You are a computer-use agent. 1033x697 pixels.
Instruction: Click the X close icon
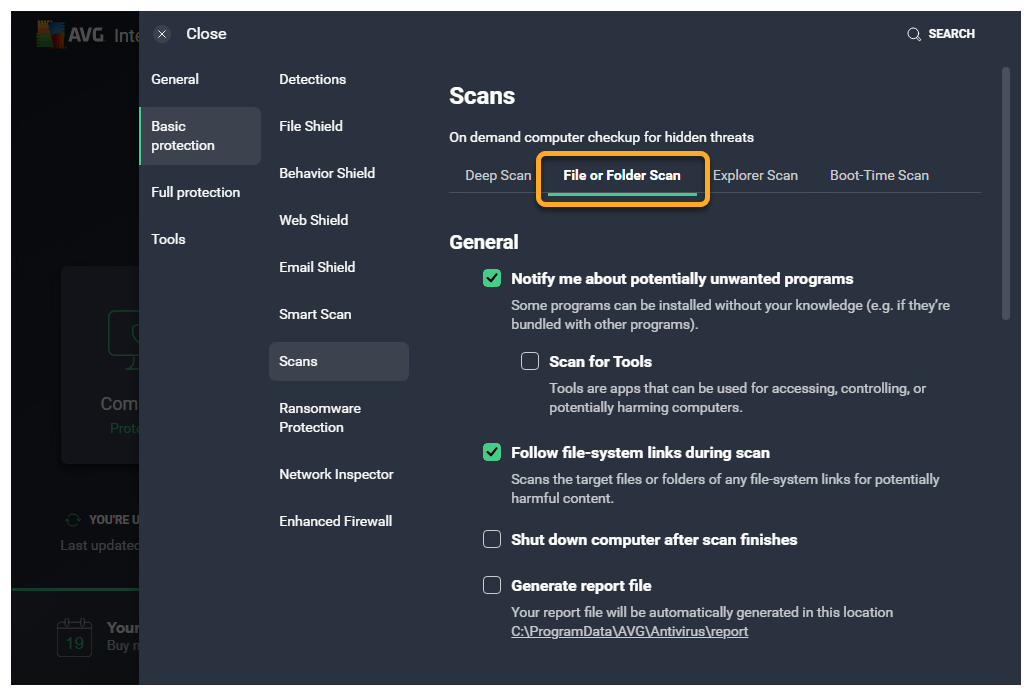pyautogui.click(x=162, y=34)
